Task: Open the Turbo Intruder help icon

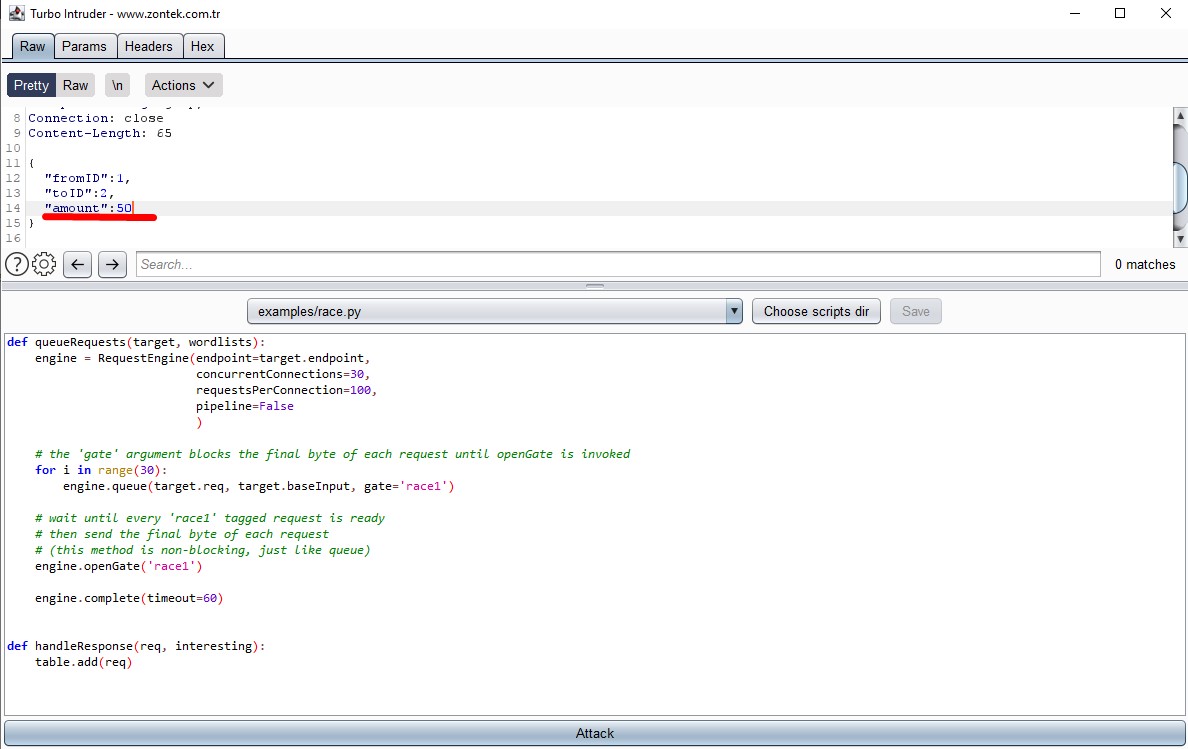Action: [x=17, y=264]
